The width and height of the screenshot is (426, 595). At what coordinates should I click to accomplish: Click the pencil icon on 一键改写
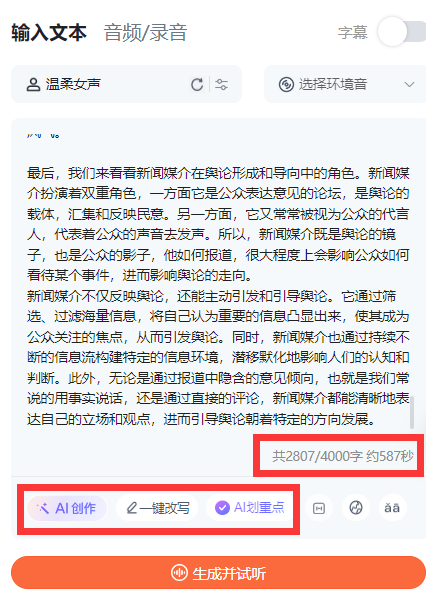132,508
